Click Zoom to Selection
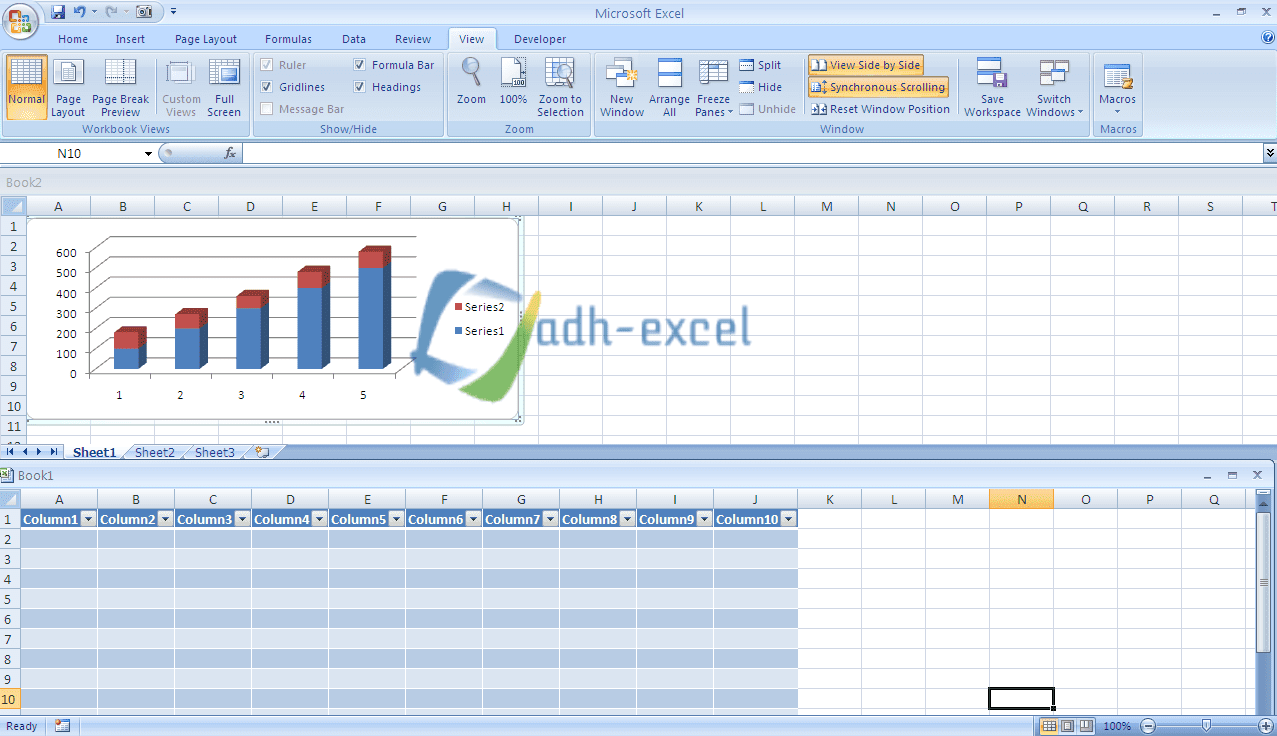 [560, 87]
